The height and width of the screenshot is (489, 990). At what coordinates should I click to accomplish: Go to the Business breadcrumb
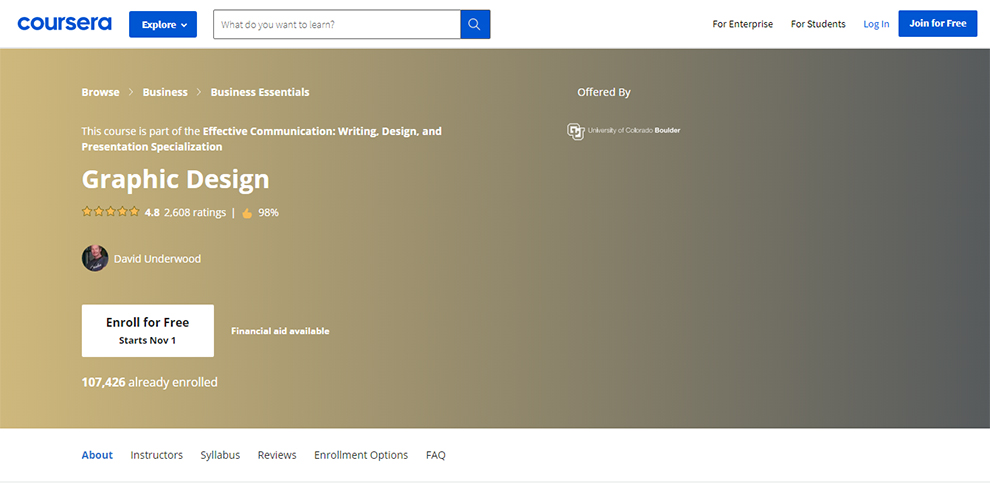pyautogui.click(x=165, y=92)
